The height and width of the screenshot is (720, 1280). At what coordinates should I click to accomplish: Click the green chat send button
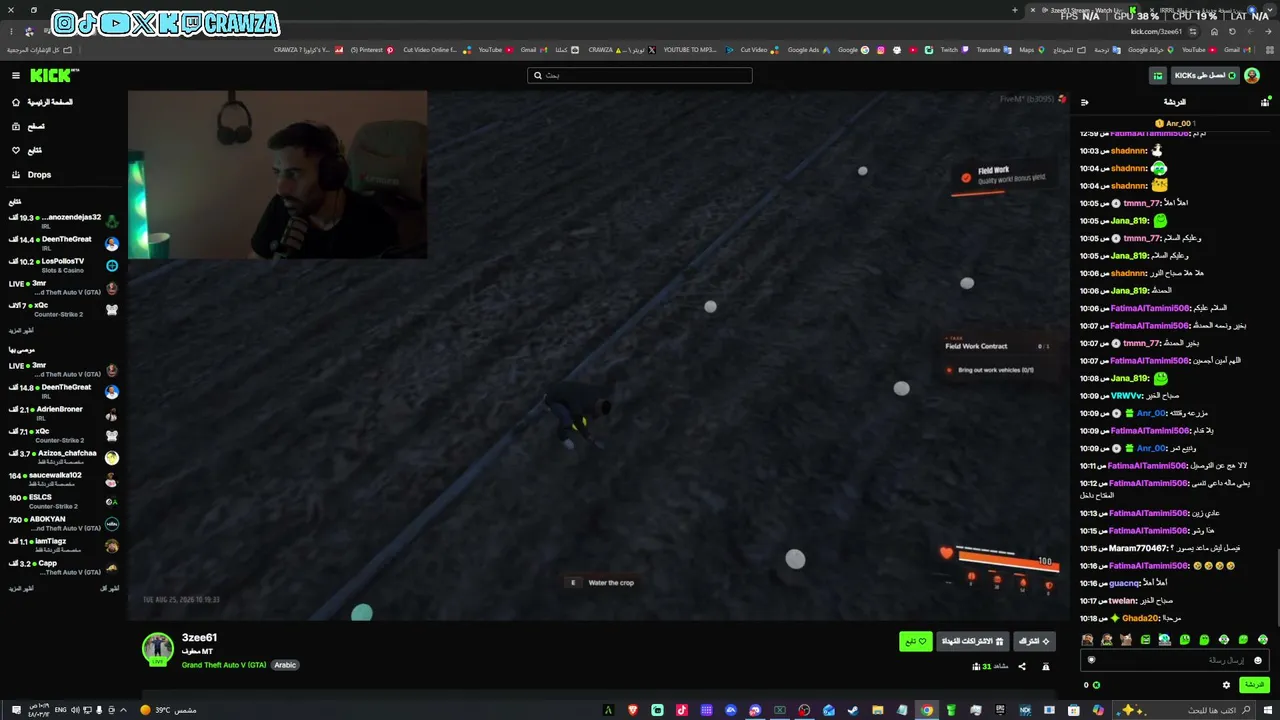pos(1254,685)
